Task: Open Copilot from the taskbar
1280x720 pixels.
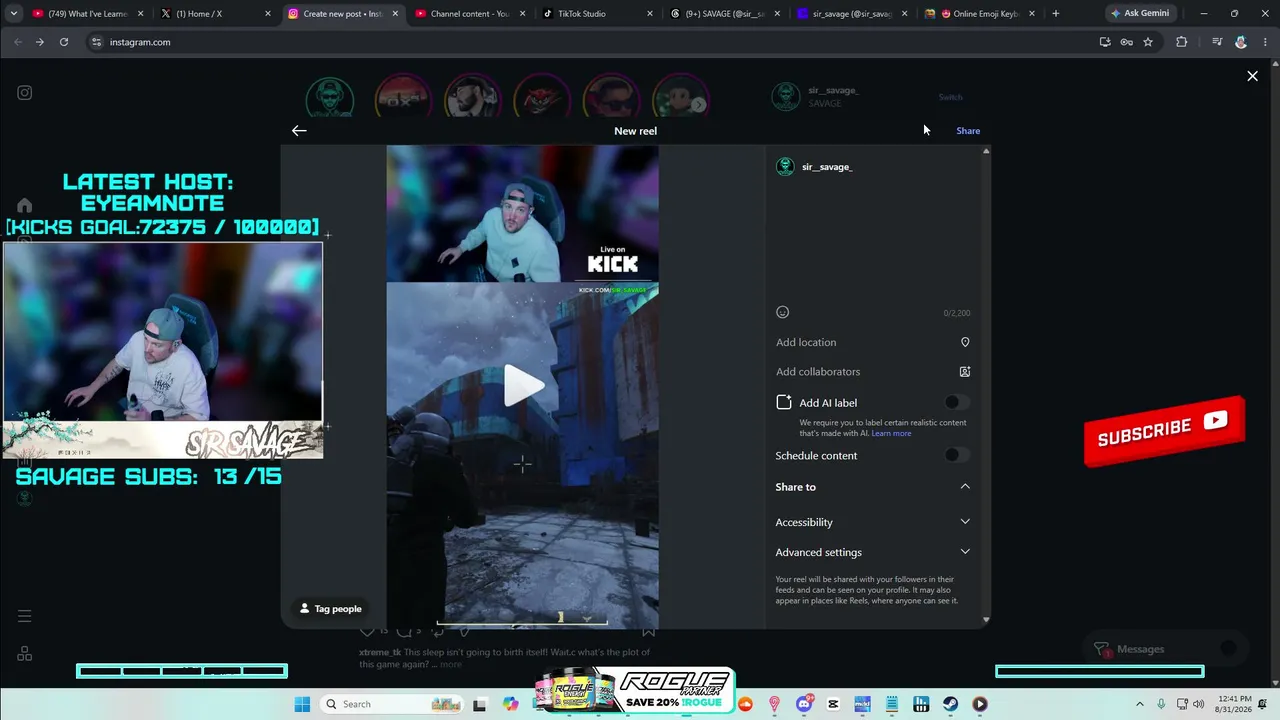Action: tap(511, 704)
